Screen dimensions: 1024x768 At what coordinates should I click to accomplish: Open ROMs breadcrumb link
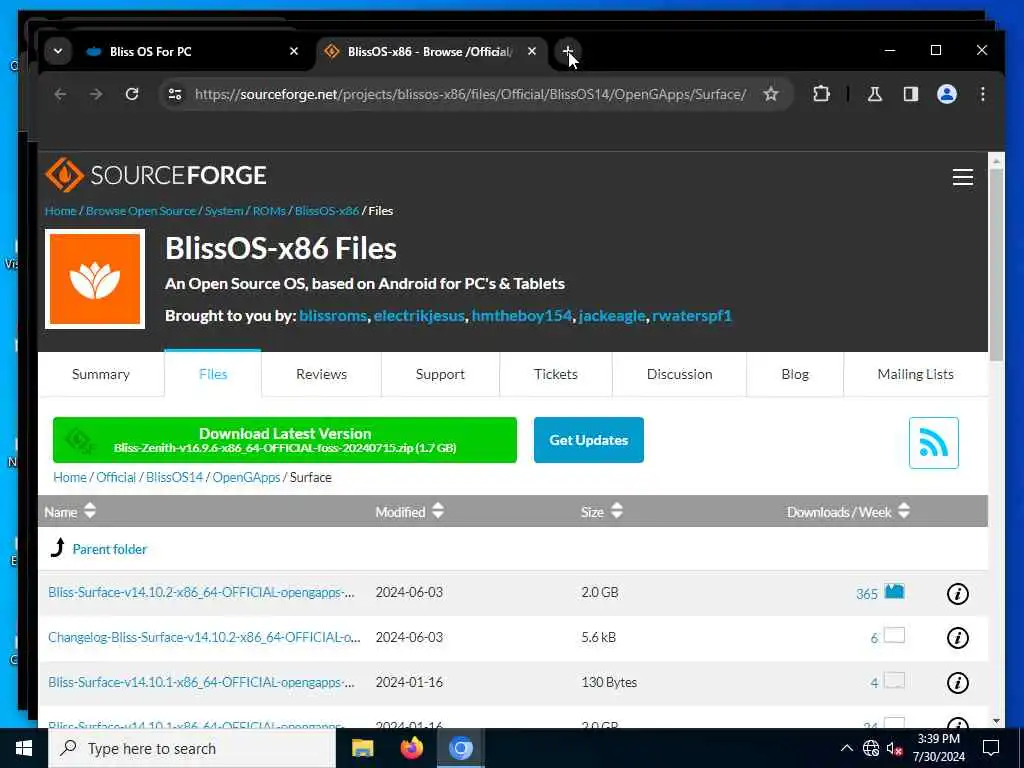(x=269, y=210)
